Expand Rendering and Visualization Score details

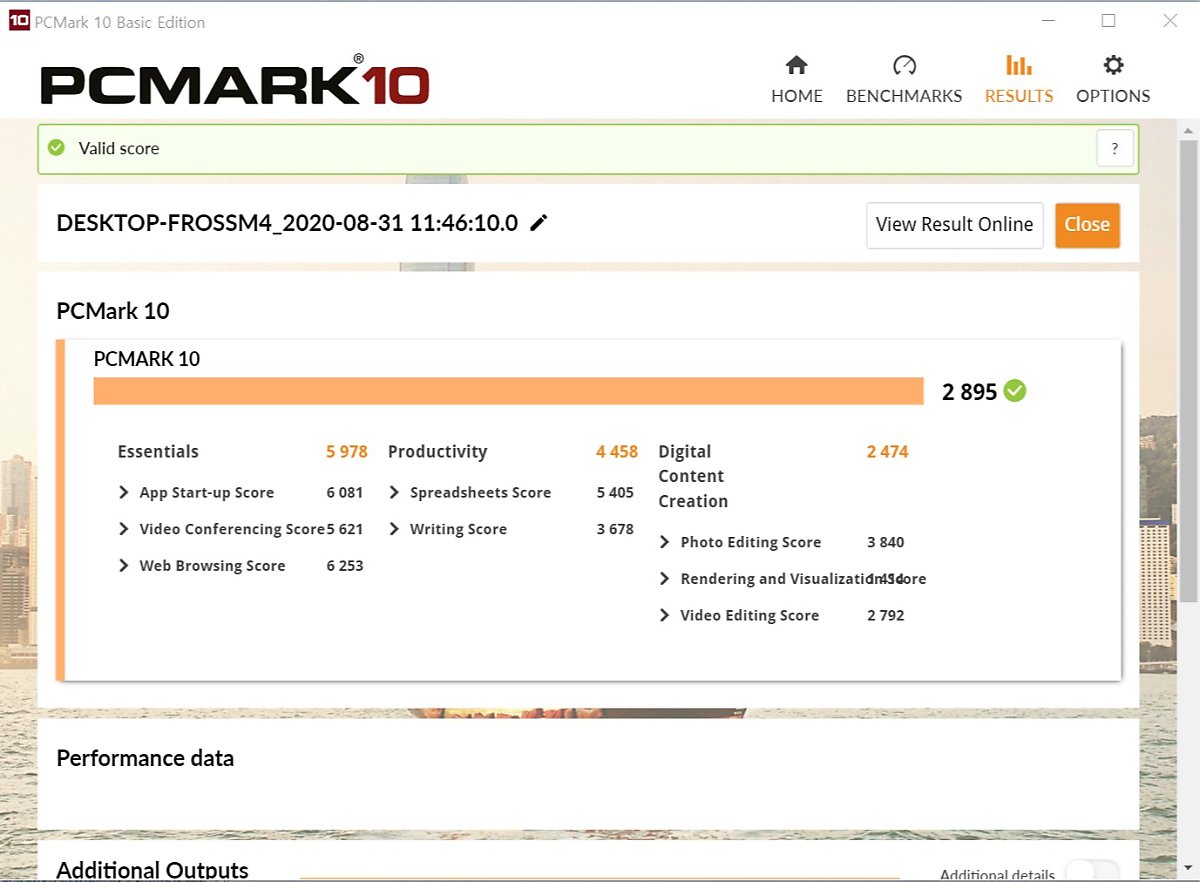[665, 579]
